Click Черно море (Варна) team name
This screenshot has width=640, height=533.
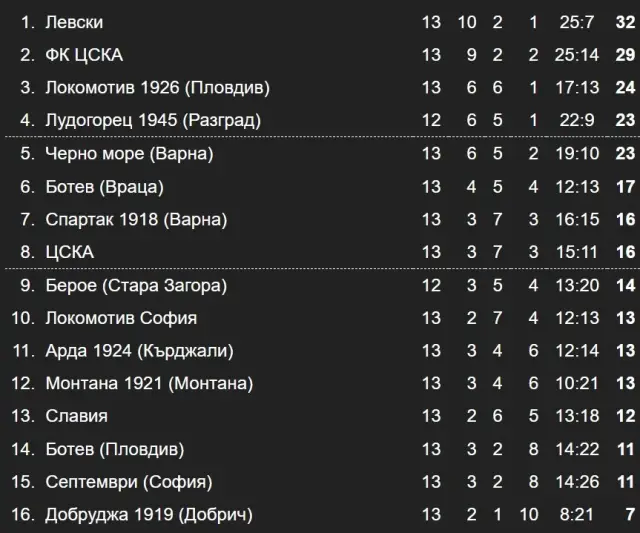(x=129, y=154)
